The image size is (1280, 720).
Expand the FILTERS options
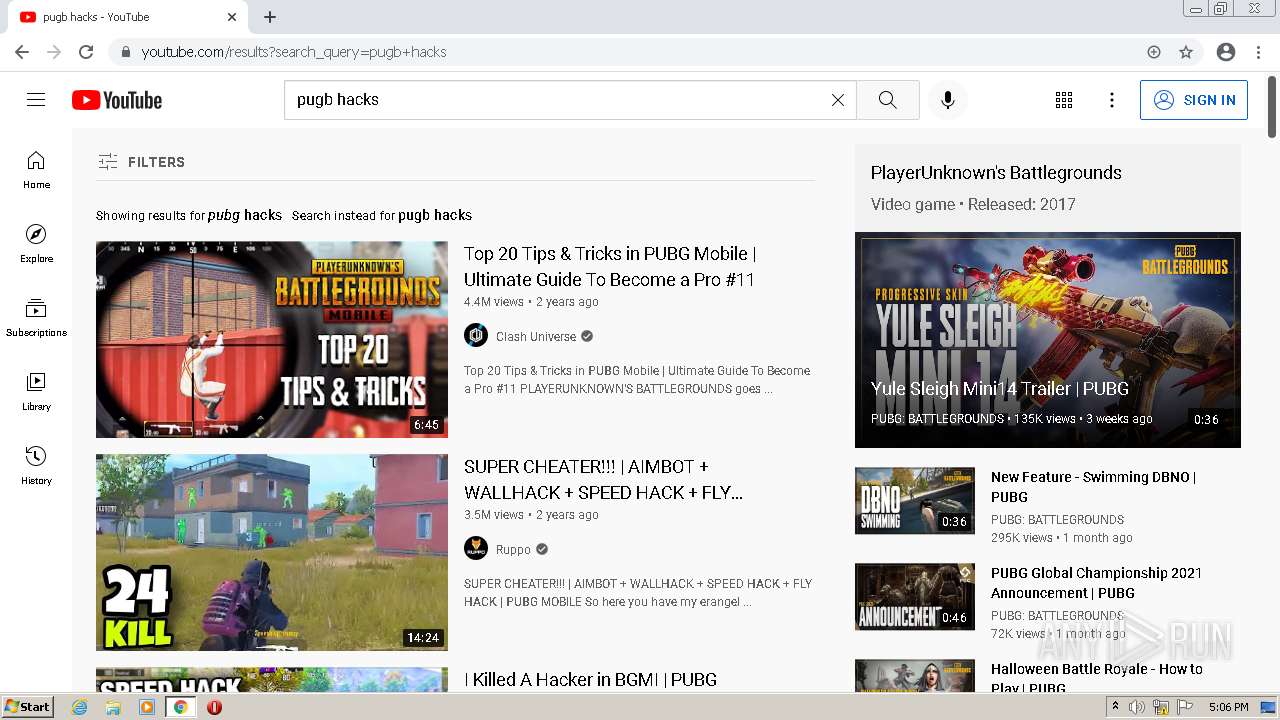(141, 162)
